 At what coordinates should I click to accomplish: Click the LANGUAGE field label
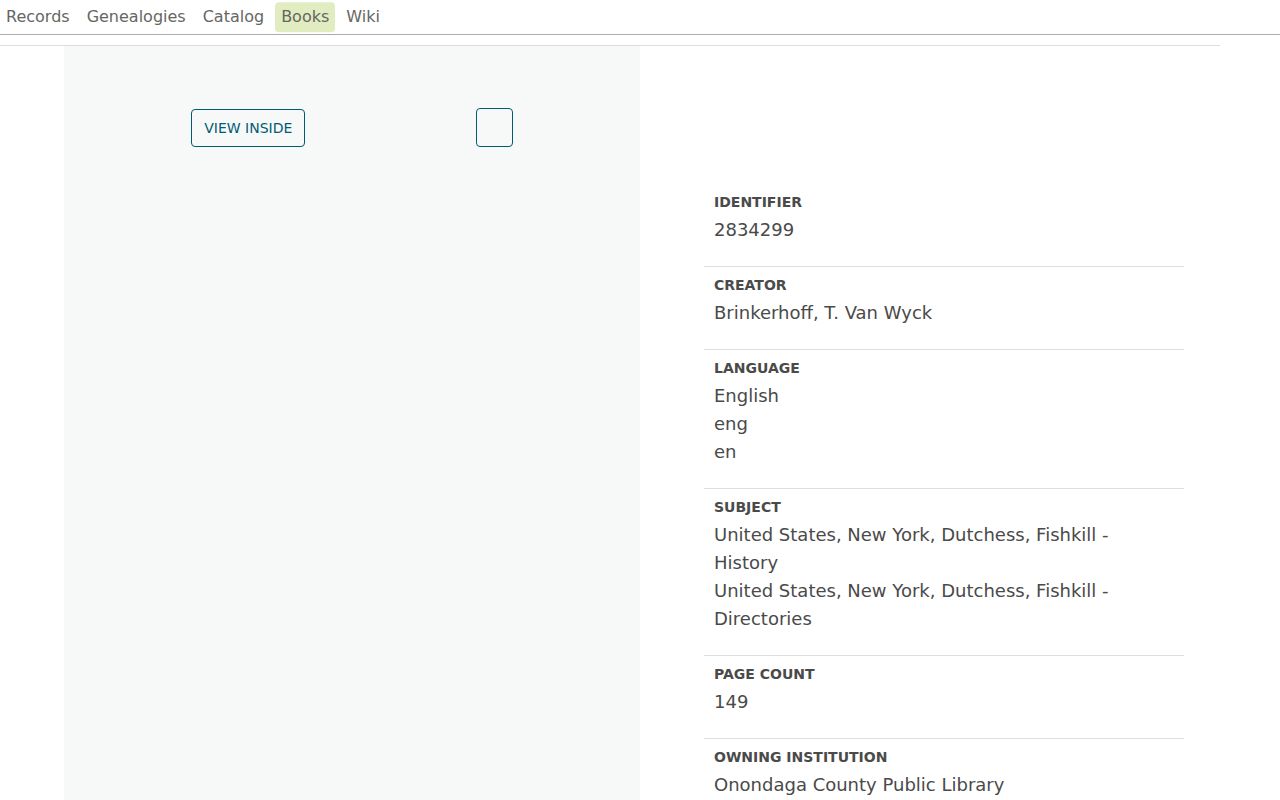click(x=757, y=368)
